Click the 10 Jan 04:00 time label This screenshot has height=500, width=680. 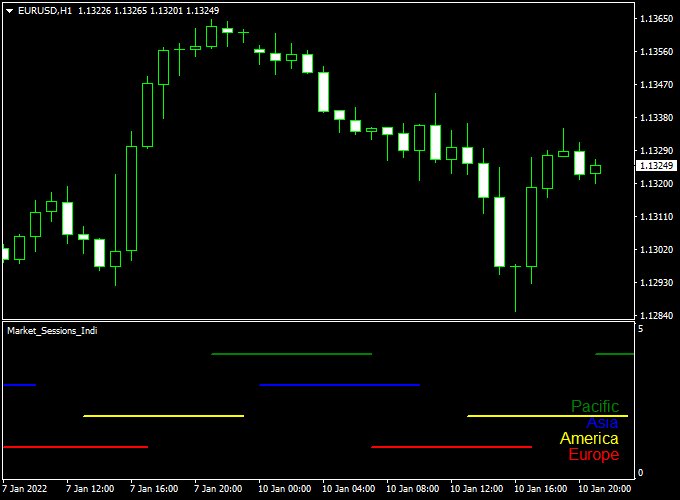[x=349, y=489]
